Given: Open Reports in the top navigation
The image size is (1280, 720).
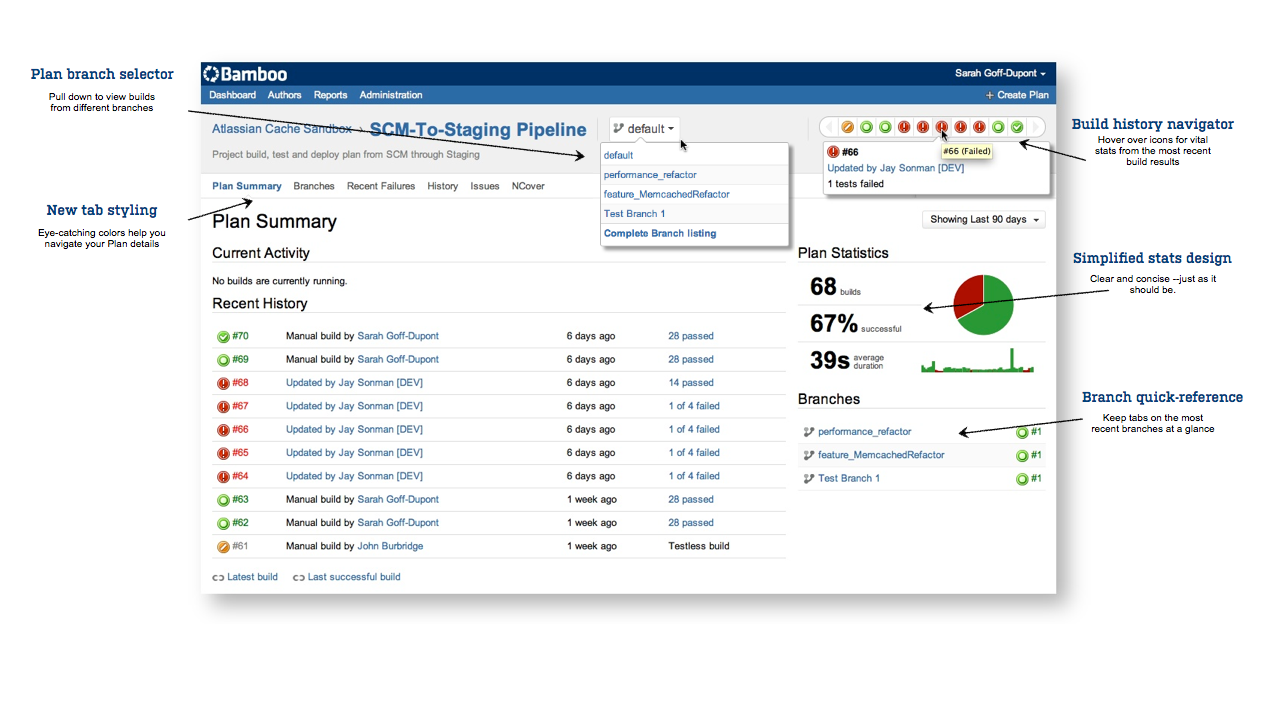Looking at the screenshot, I should 331,95.
